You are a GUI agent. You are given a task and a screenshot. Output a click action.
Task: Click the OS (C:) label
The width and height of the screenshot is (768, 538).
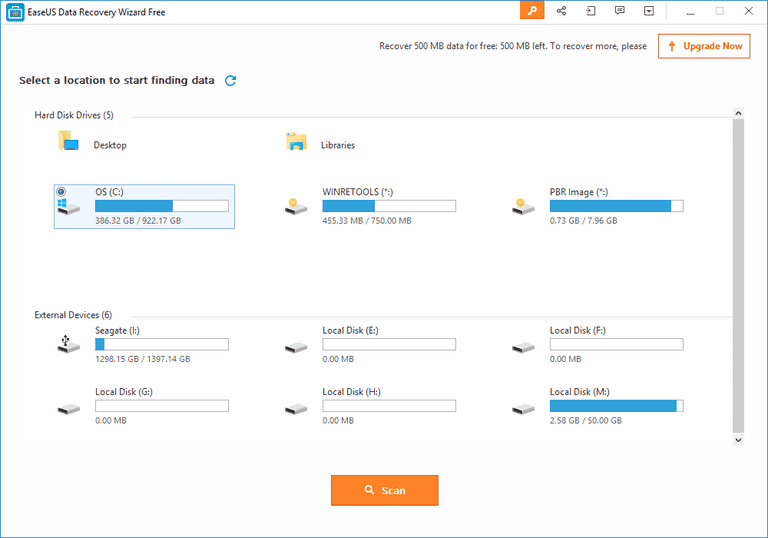coord(109,192)
